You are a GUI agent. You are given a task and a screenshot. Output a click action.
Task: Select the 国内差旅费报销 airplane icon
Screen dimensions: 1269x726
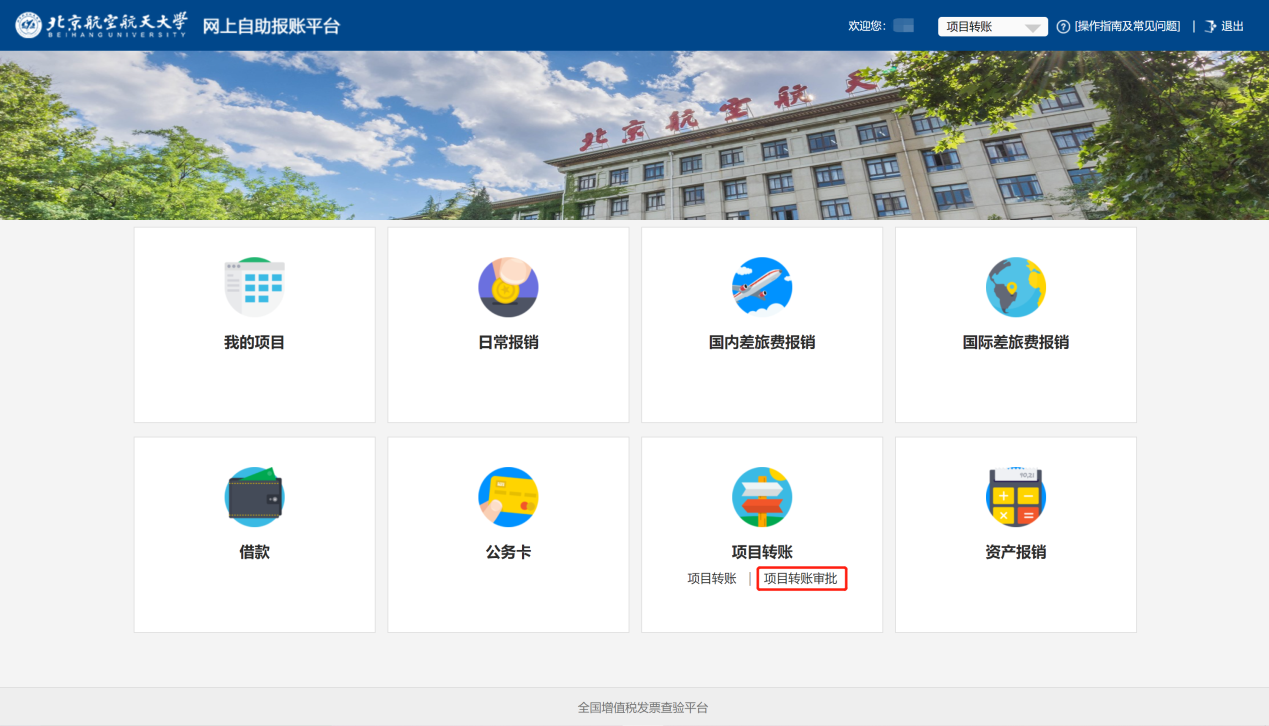(x=762, y=287)
